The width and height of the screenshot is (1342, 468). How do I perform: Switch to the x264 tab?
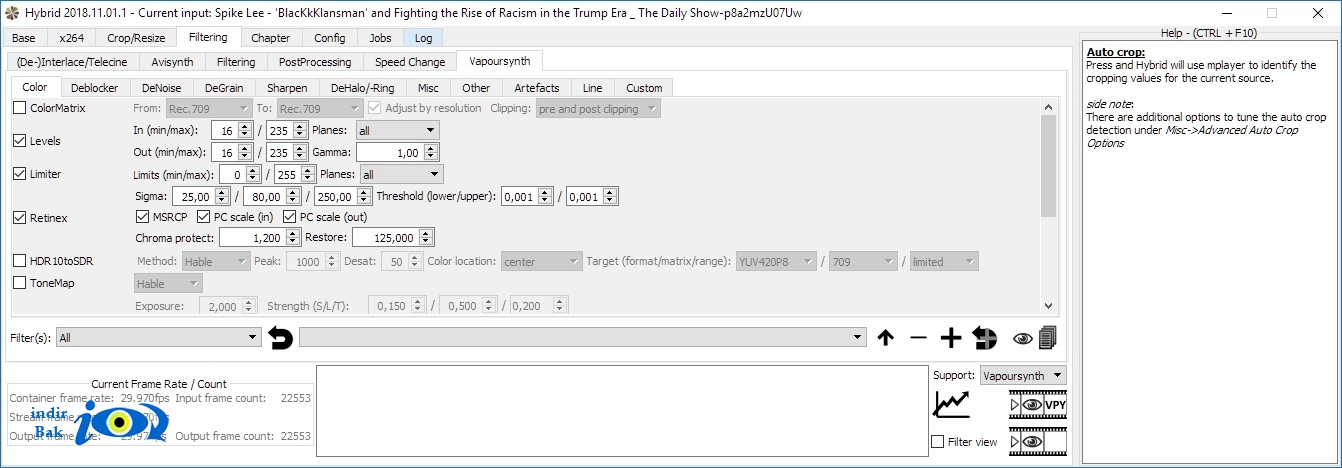click(72, 38)
